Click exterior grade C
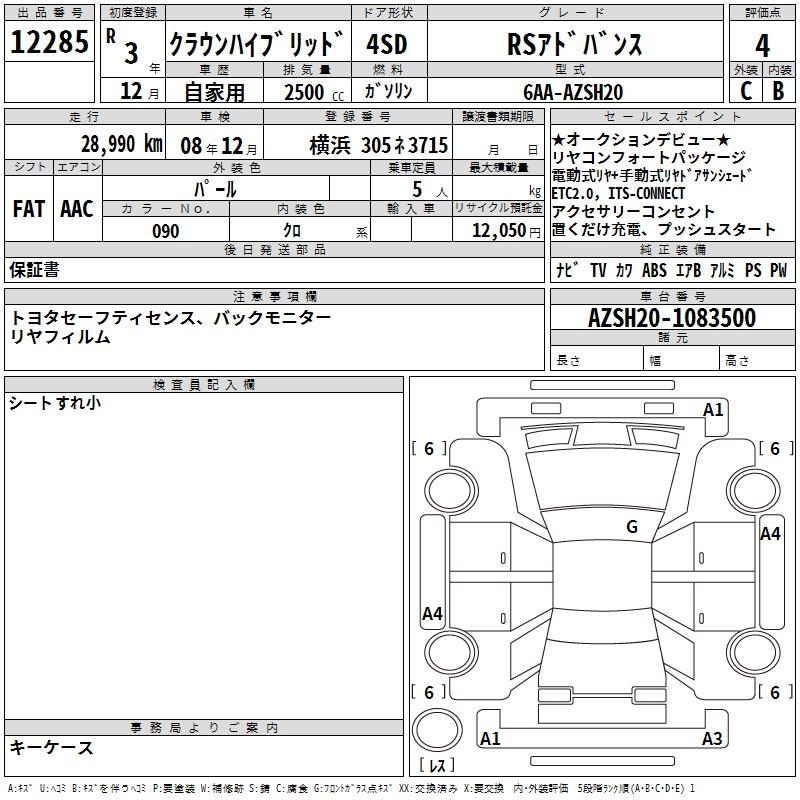This screenshot has height=800, width=800. [x=746, y=90]
